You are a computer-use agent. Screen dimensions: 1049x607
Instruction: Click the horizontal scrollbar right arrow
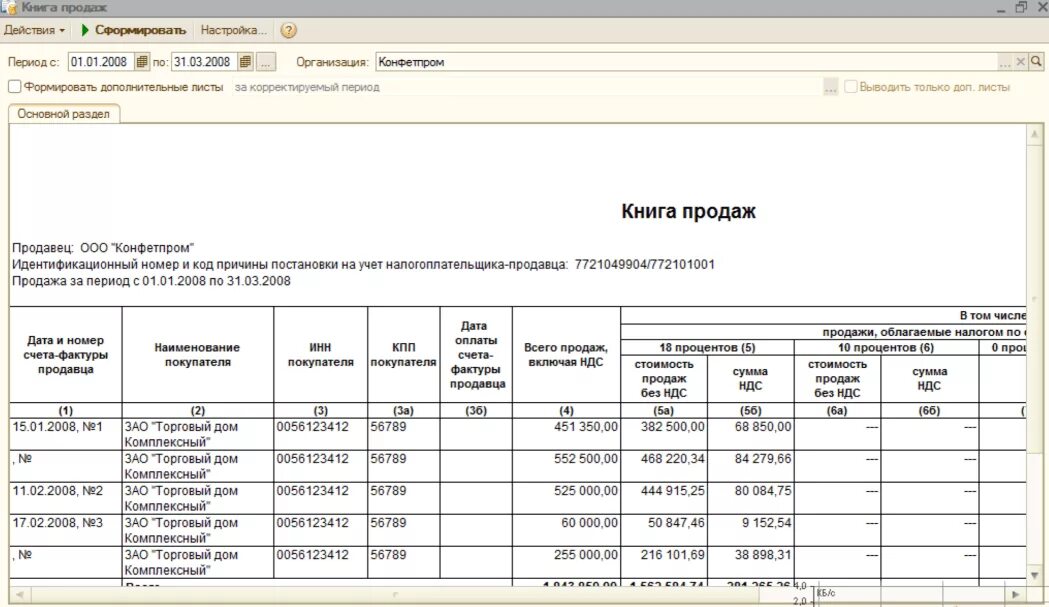click(x=1016, y=594)
